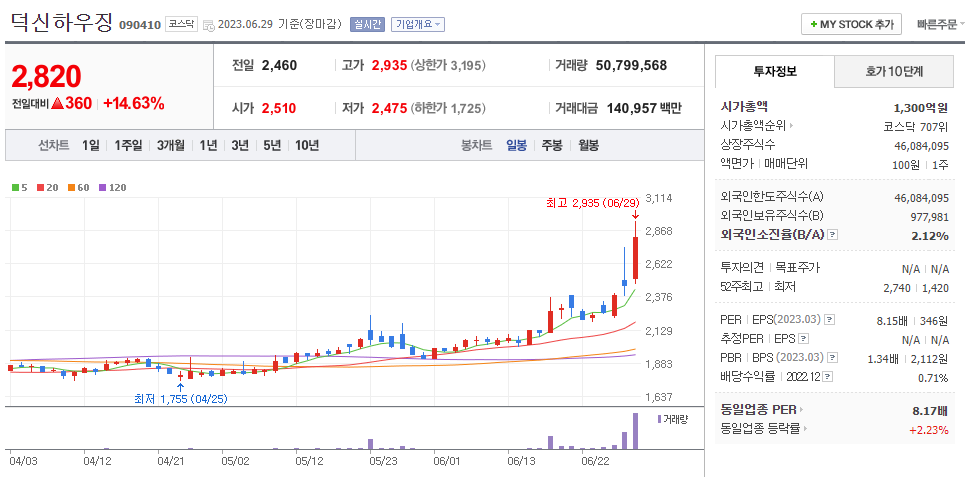
Task: Open help icon next to 배당수익률 2022.12
Action: click(x=828, y=377)
